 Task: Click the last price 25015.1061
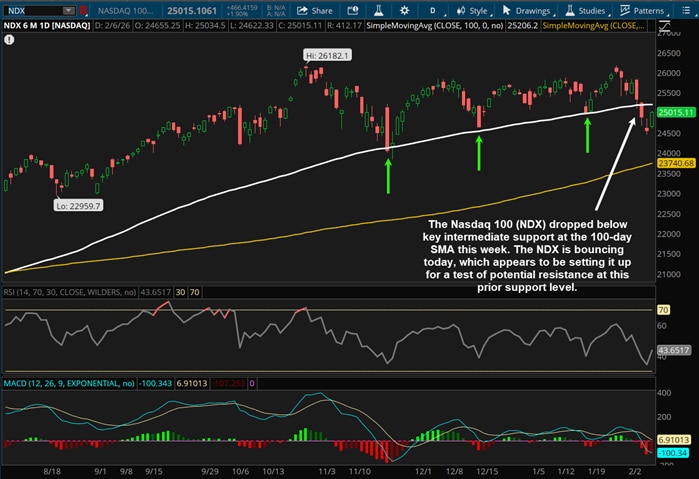point(192,11)
